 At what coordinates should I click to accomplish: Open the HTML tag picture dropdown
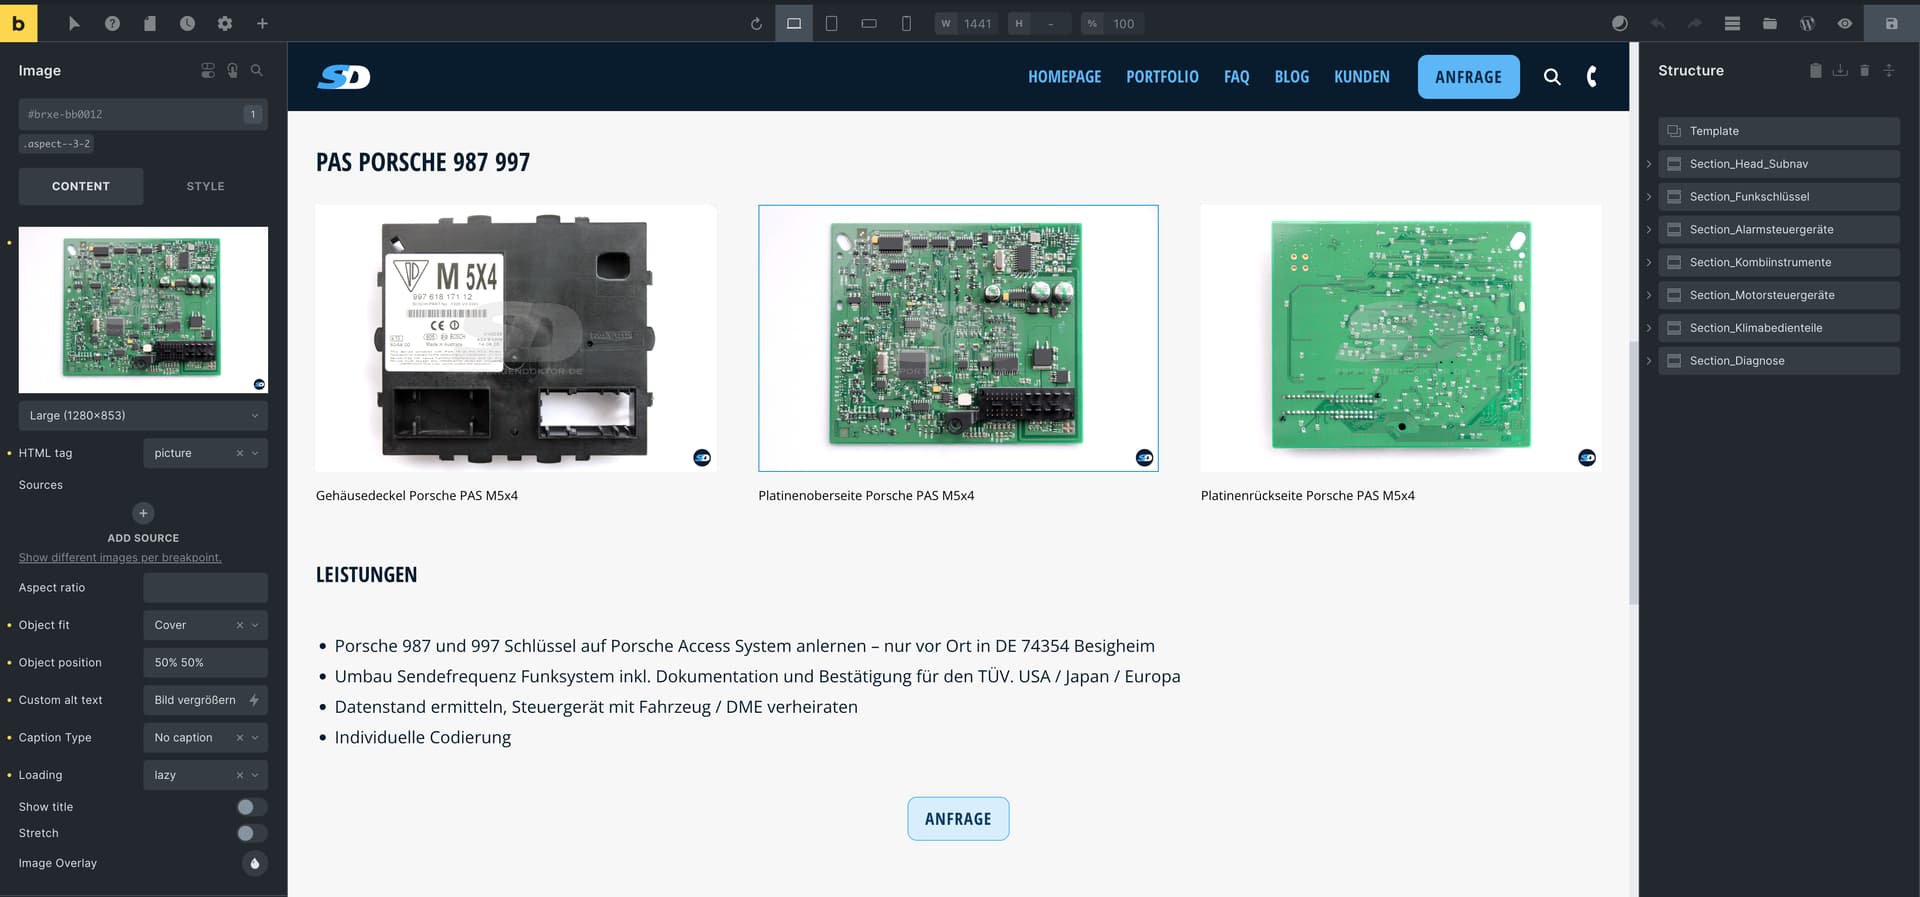coord(205,453)
